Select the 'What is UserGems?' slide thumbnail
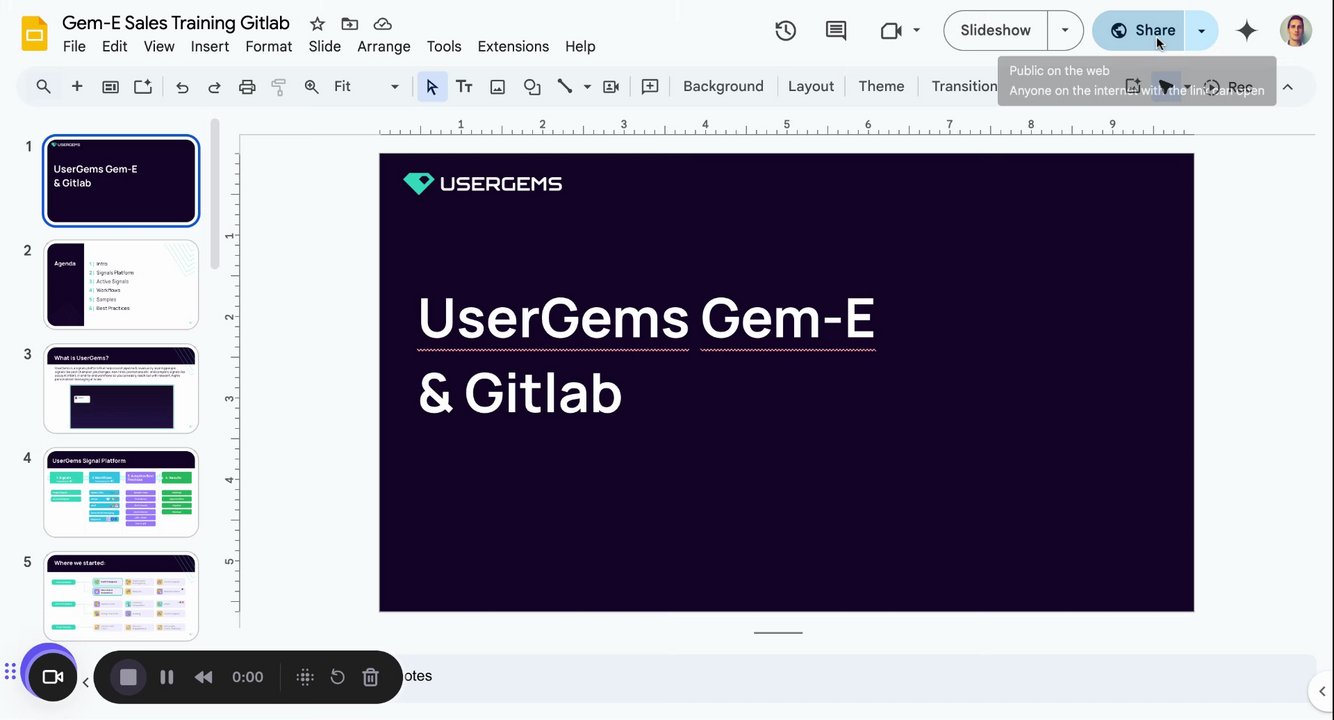Image resolution: width=1334 pixels, height=720 pixels. (x=121, y=389)
